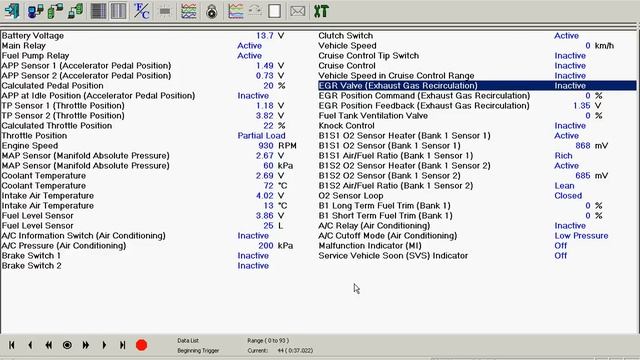640x360 pixels.
Task: Open the multi-line graph view icon
Action: (189, 11)
